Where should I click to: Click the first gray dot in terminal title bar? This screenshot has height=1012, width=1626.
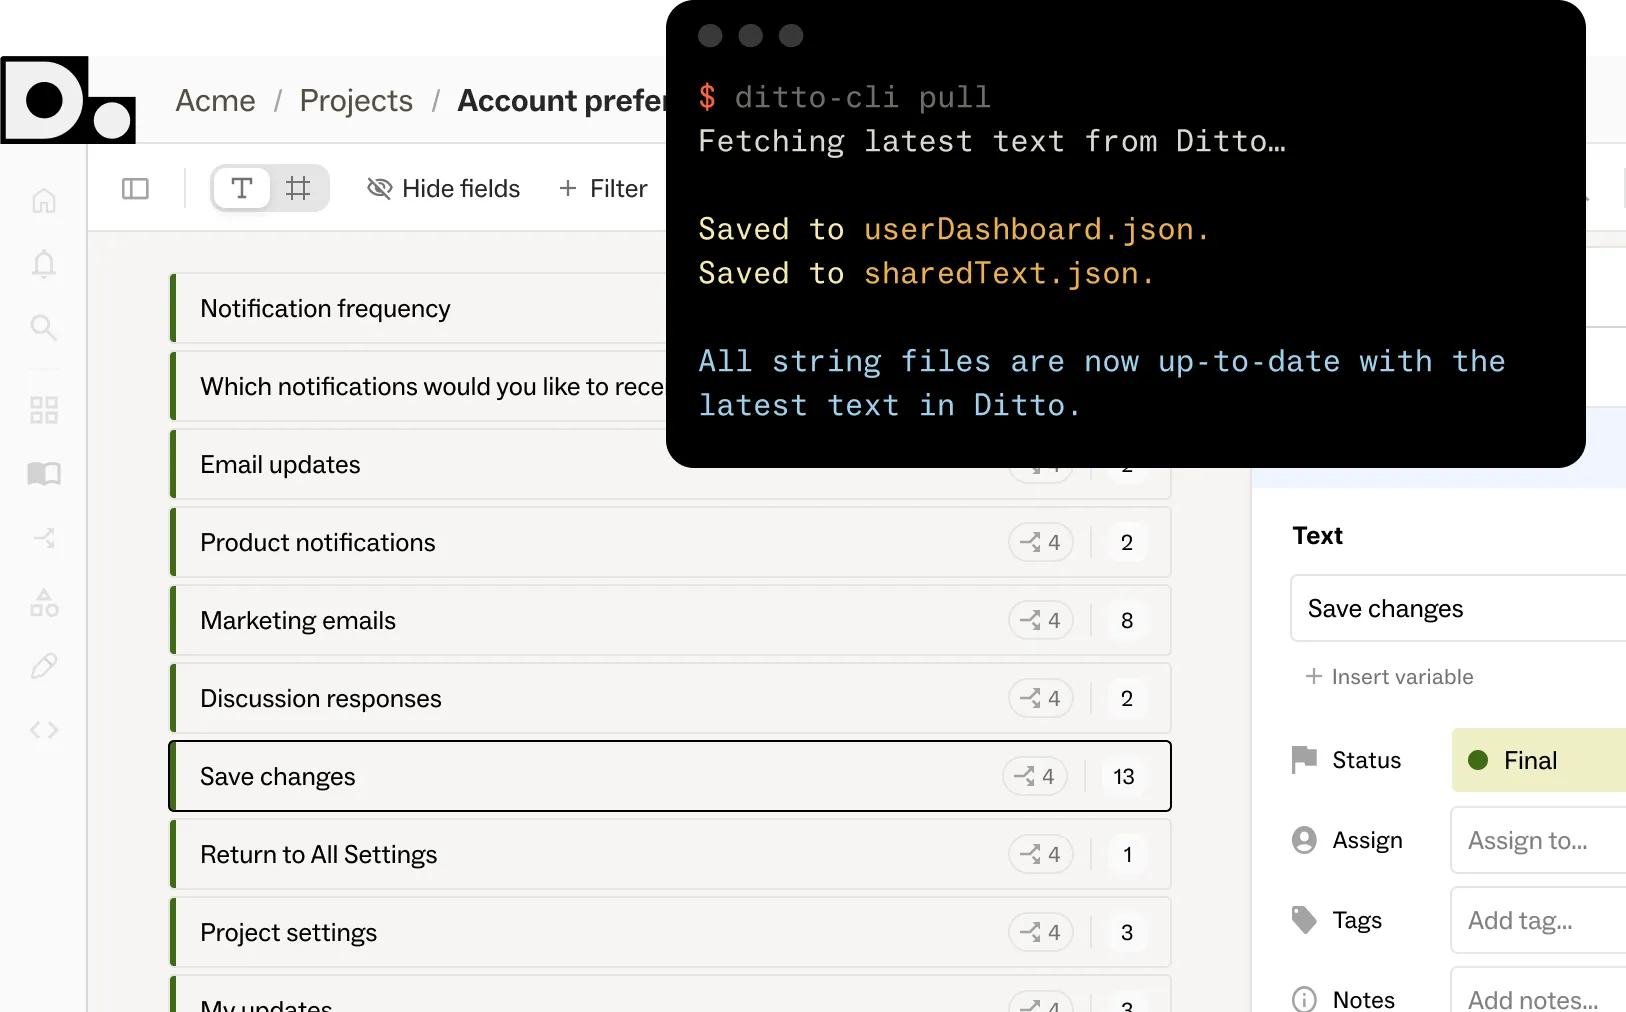710,36
